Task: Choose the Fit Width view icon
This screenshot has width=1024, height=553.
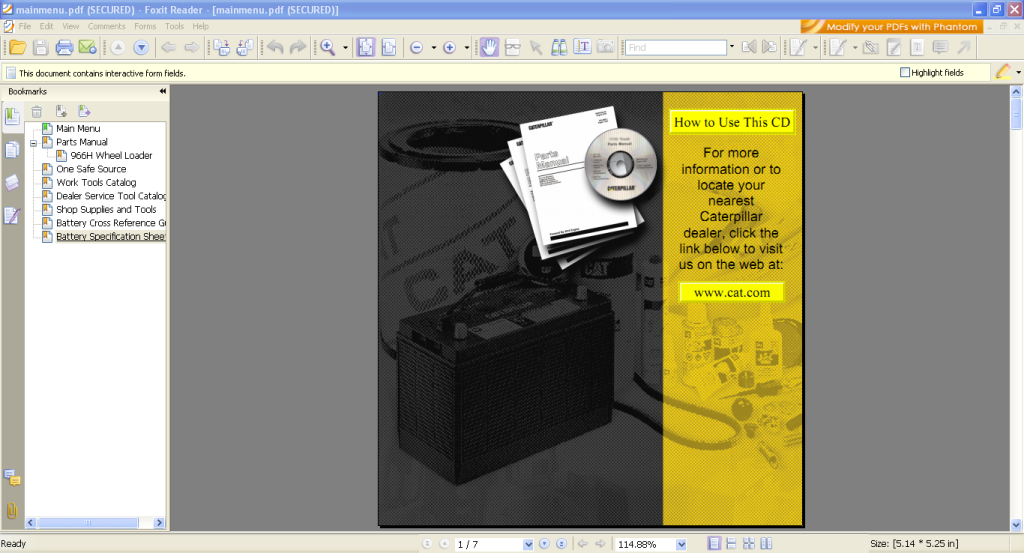Action: 389,47
